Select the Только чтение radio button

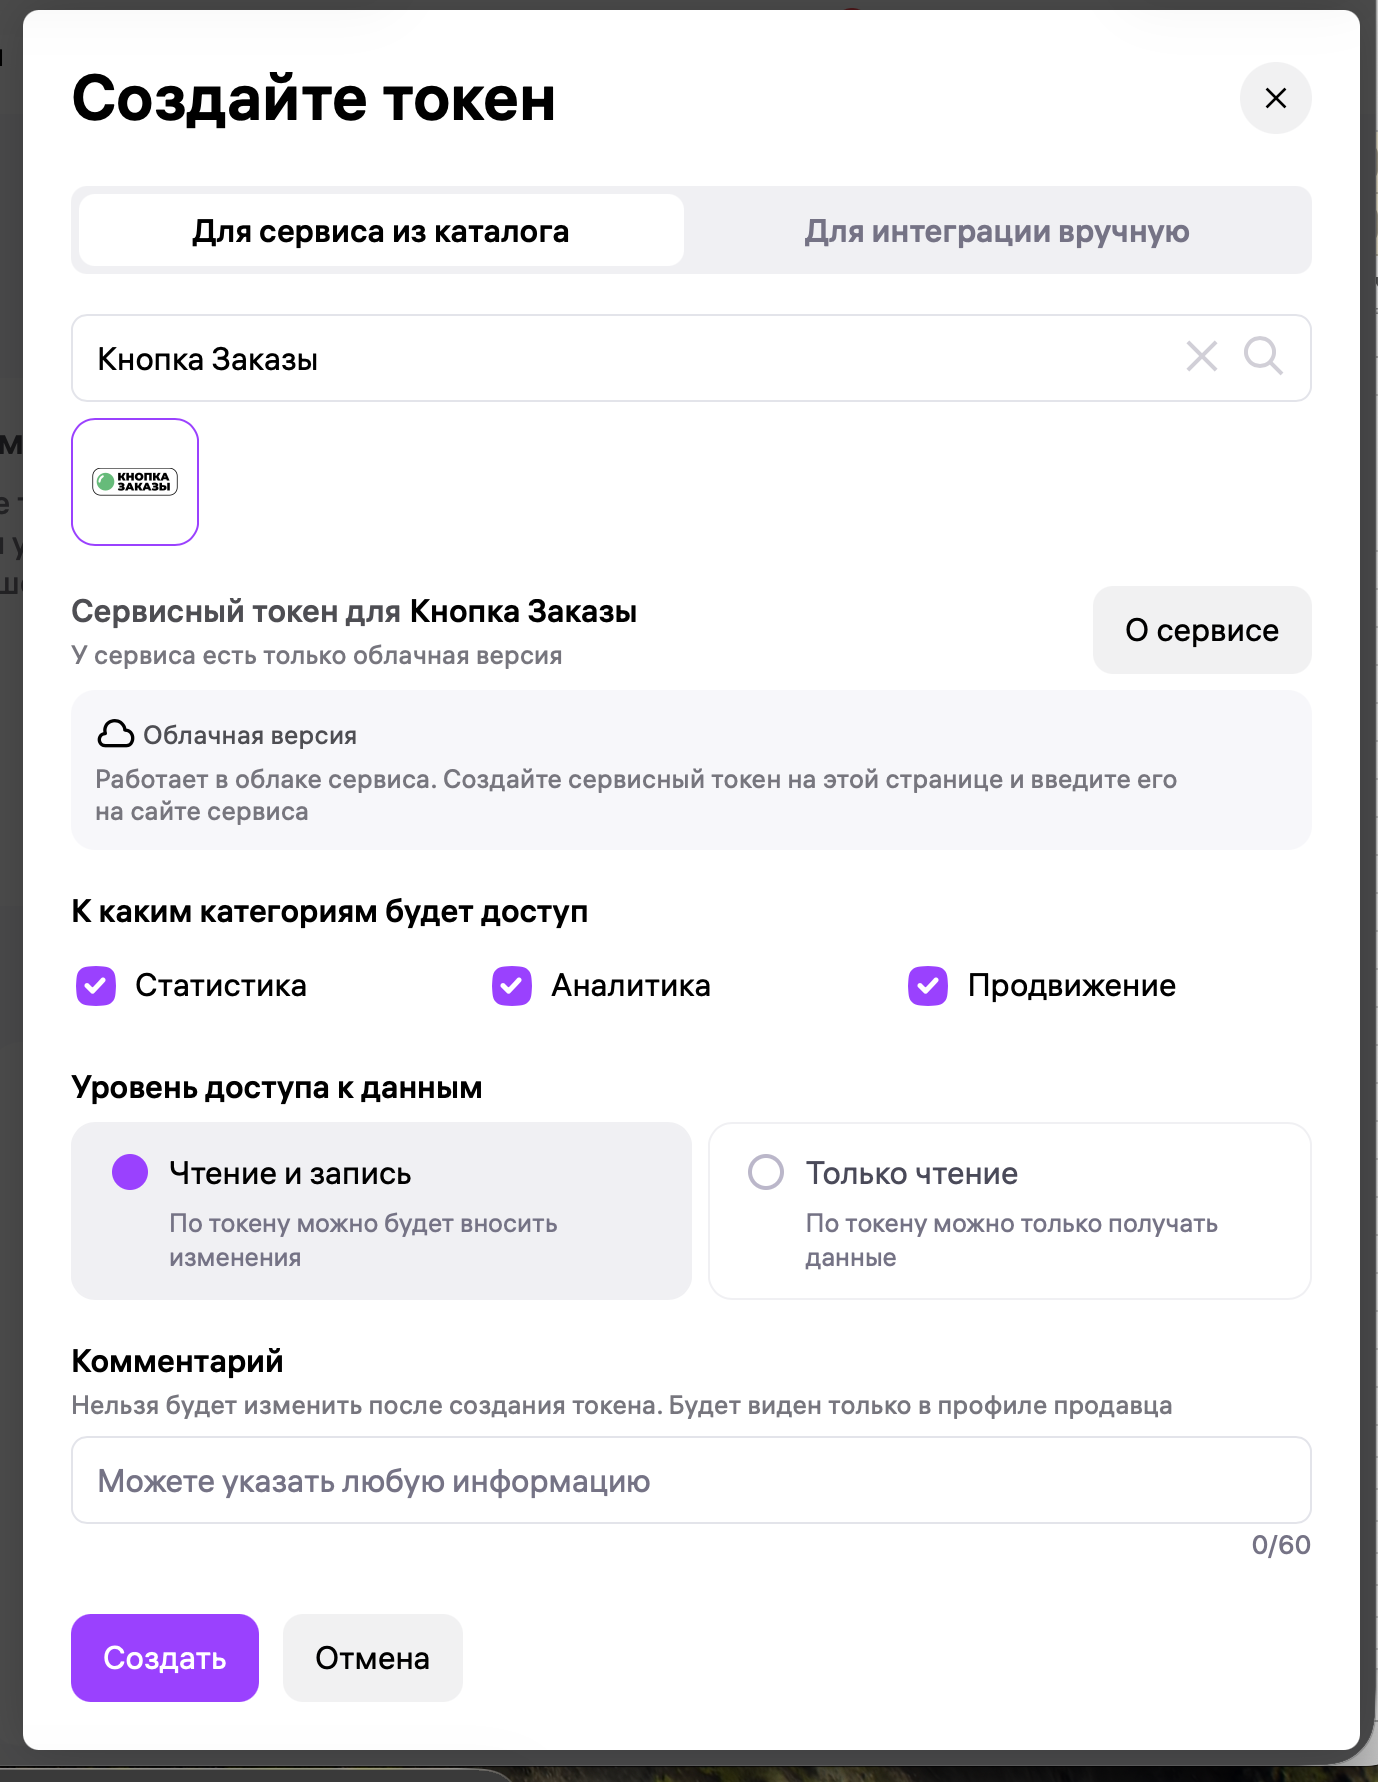[x=767, y=1172]
